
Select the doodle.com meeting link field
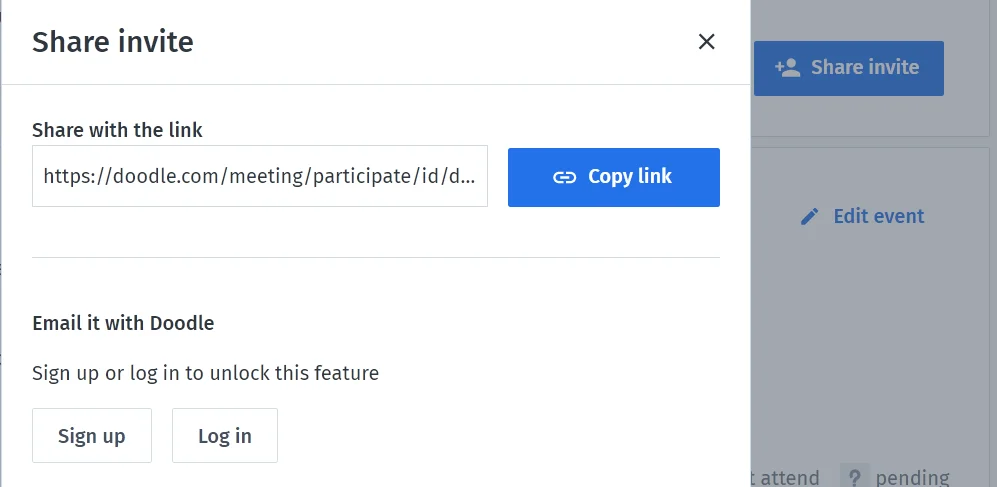pos(260,176)
